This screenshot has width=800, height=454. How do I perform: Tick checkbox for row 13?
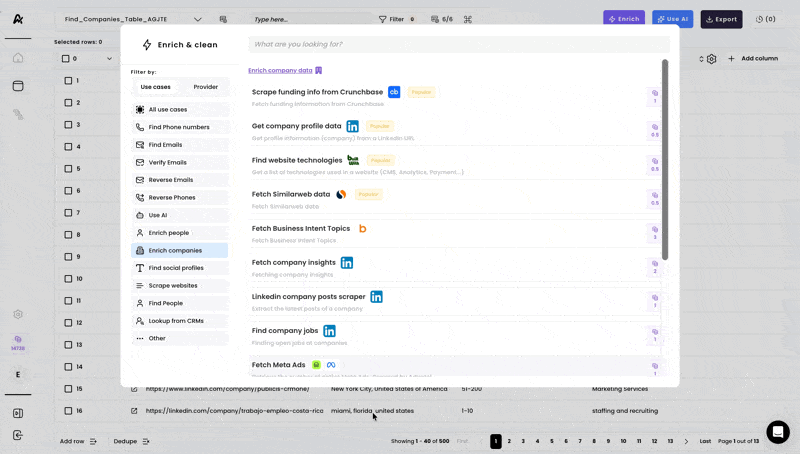tap(68, 345)
